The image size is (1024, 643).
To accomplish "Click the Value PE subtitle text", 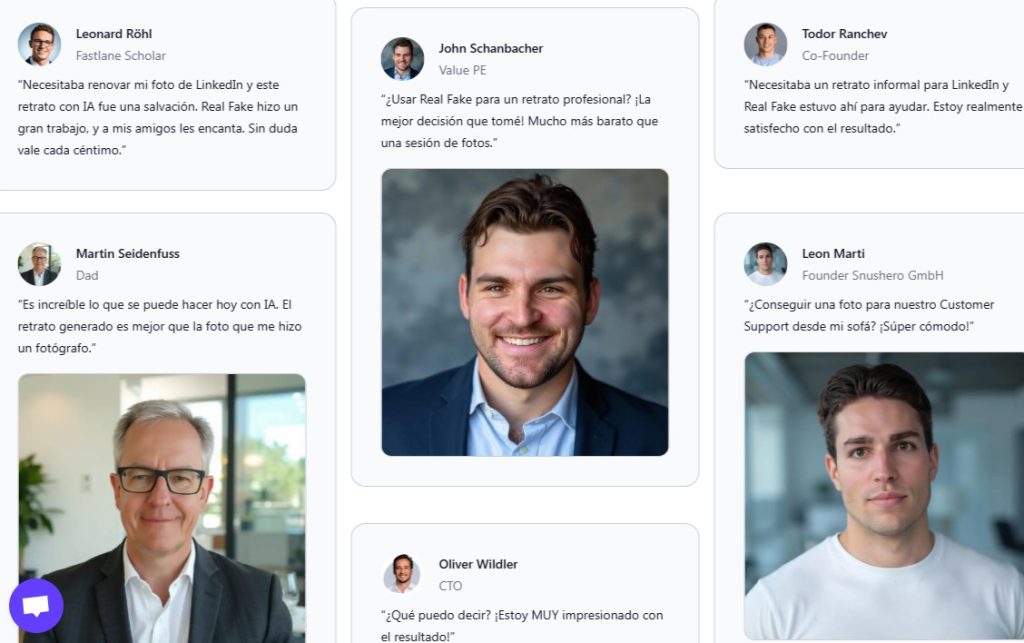I will tap(462, 71).
